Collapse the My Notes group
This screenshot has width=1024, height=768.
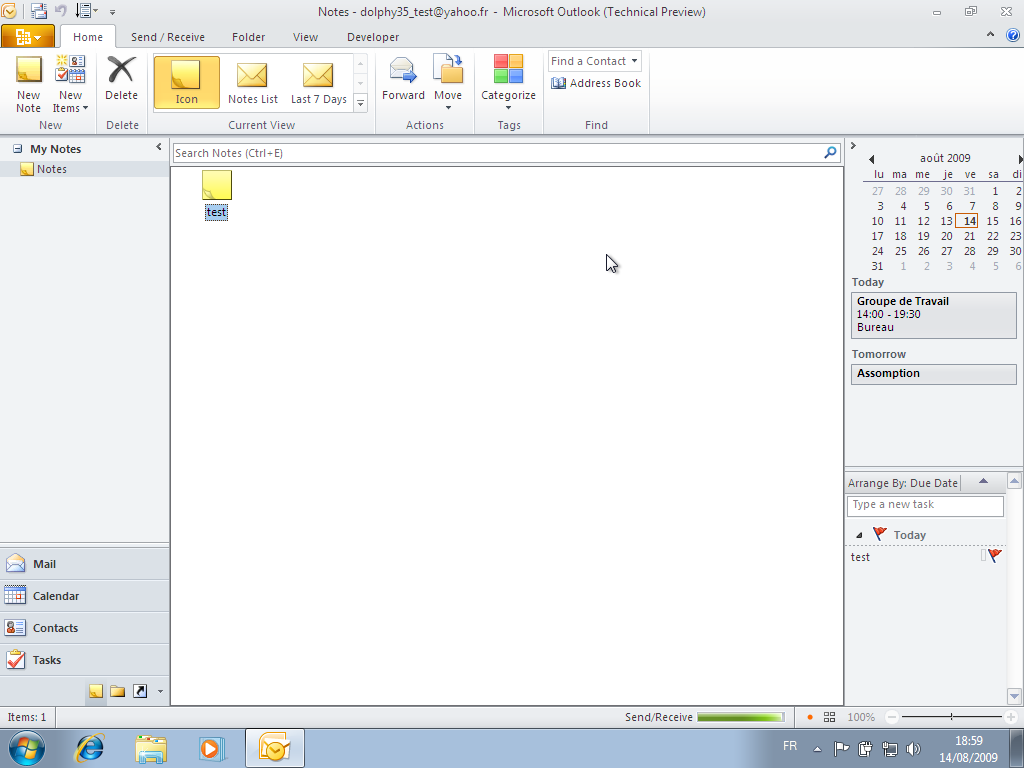(x=18, y=149)
